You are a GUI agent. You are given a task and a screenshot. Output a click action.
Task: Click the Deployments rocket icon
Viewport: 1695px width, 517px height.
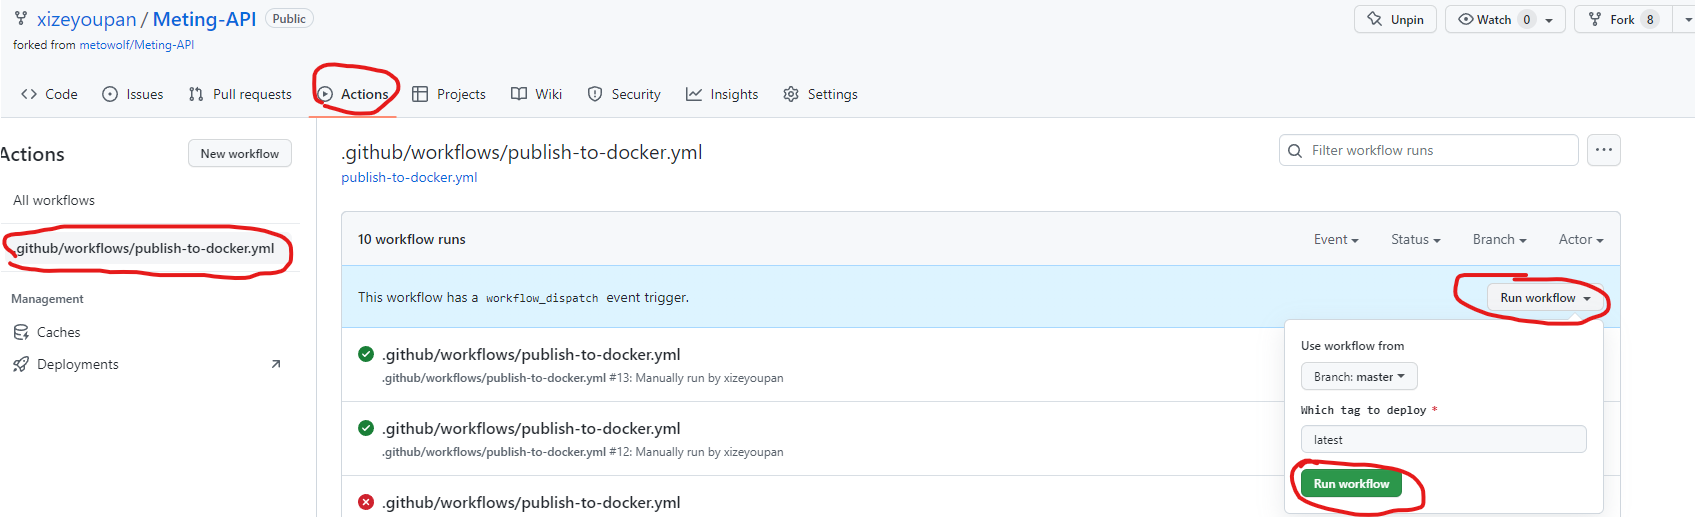[21, 364]
